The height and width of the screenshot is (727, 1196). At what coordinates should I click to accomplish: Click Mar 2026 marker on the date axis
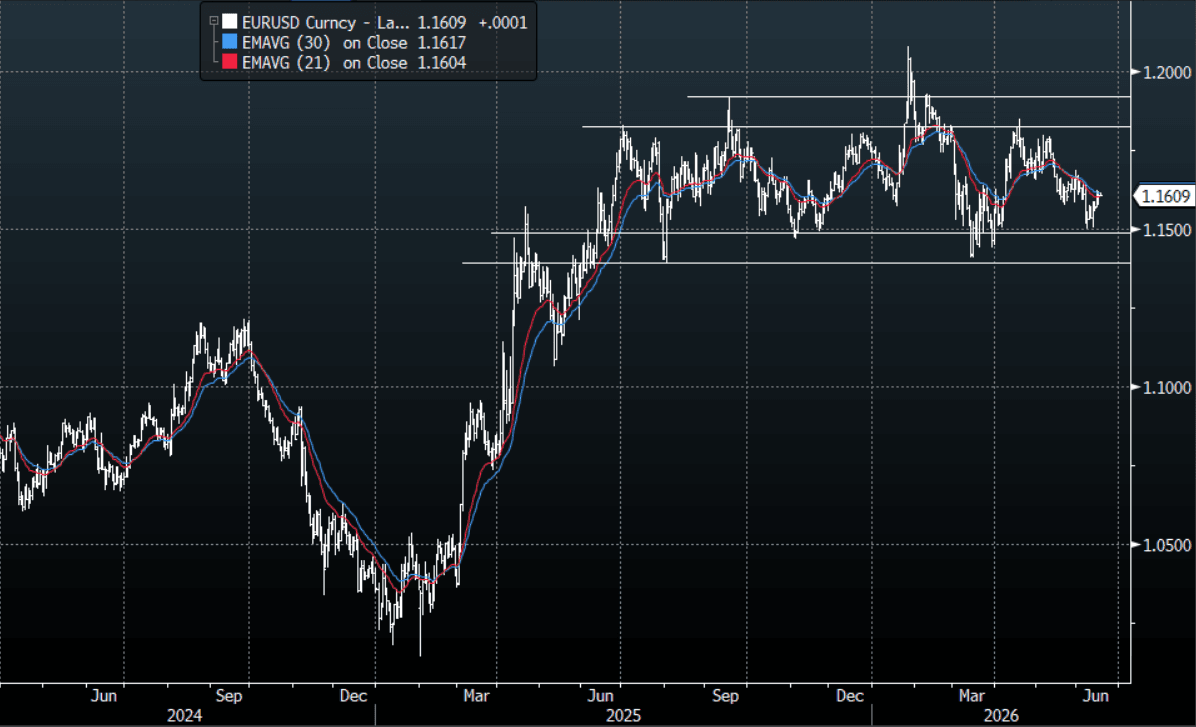pyautogui.click(x=971, y=696)
